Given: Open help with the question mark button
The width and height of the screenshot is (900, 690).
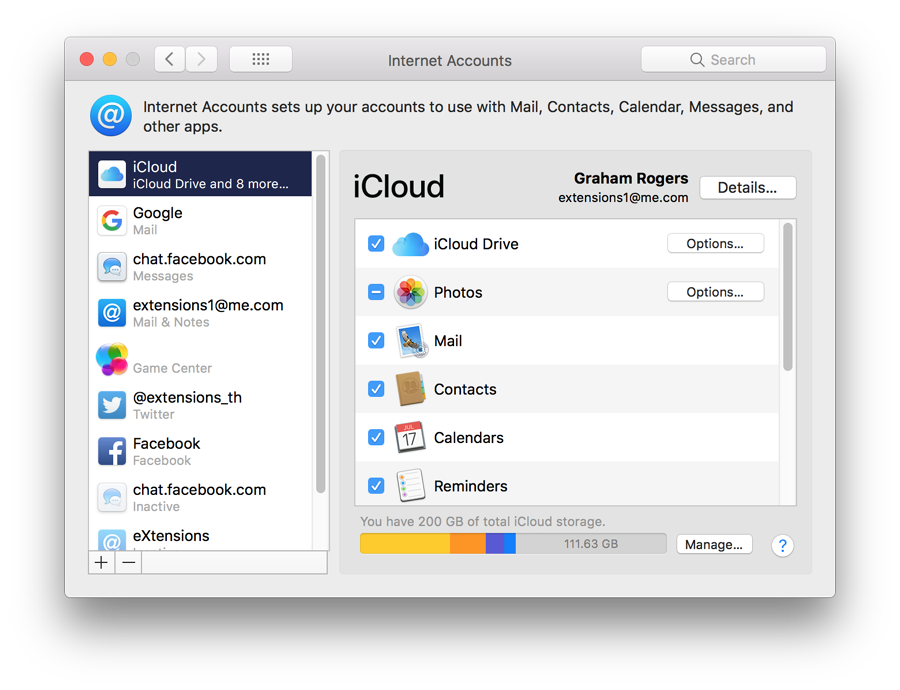Looking at the screenshot, I should (x=782, y=545).
